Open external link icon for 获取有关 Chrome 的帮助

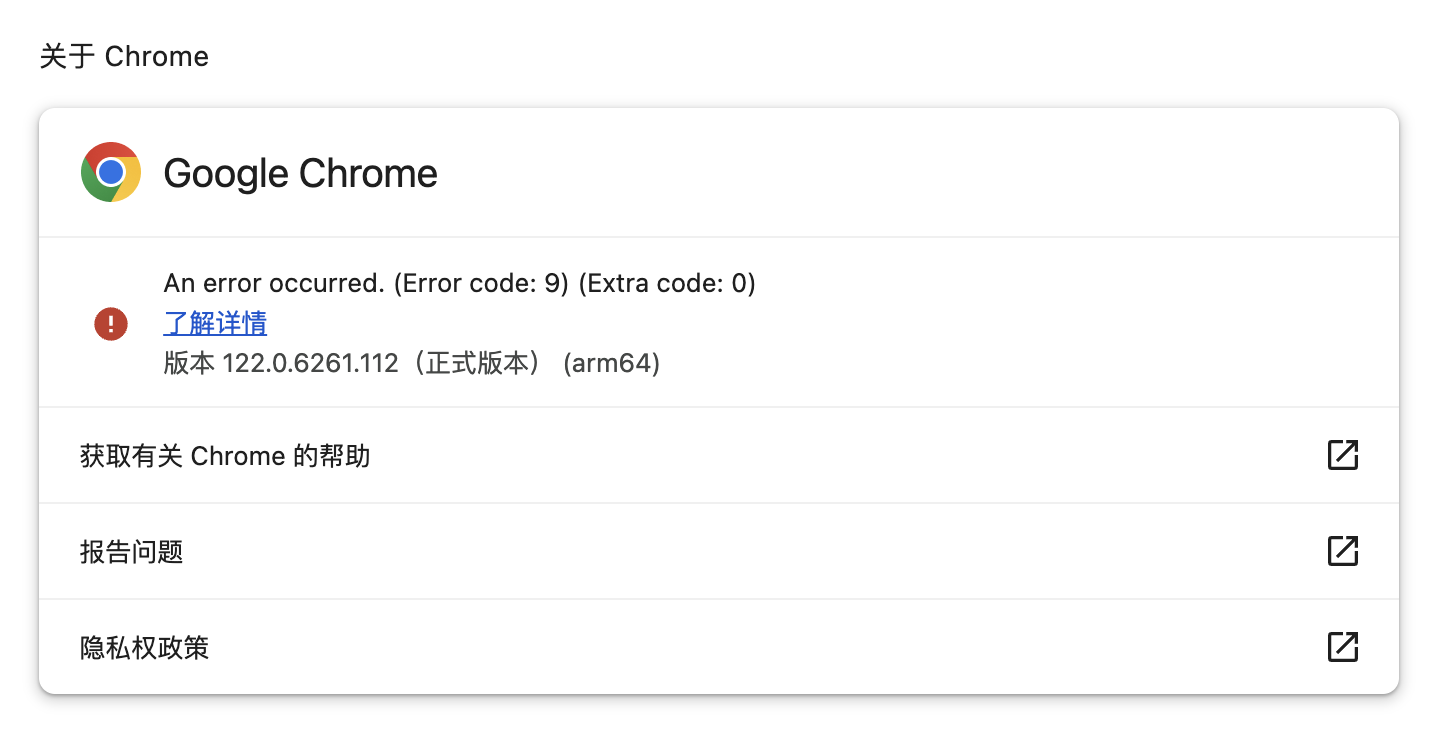pyautogui.click(x=1342, y=455)
